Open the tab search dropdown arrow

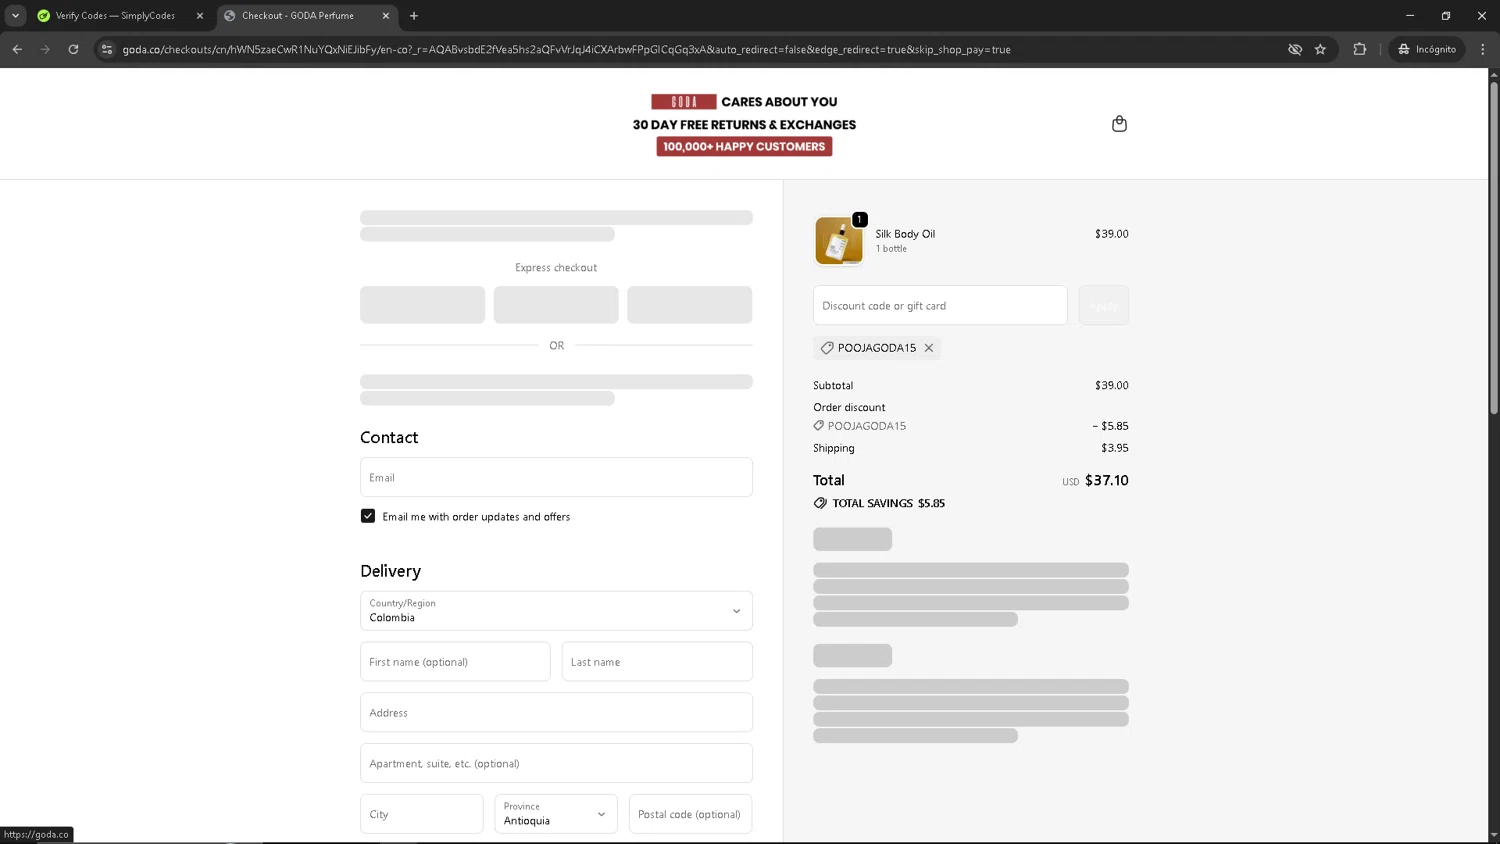point(15,16)
